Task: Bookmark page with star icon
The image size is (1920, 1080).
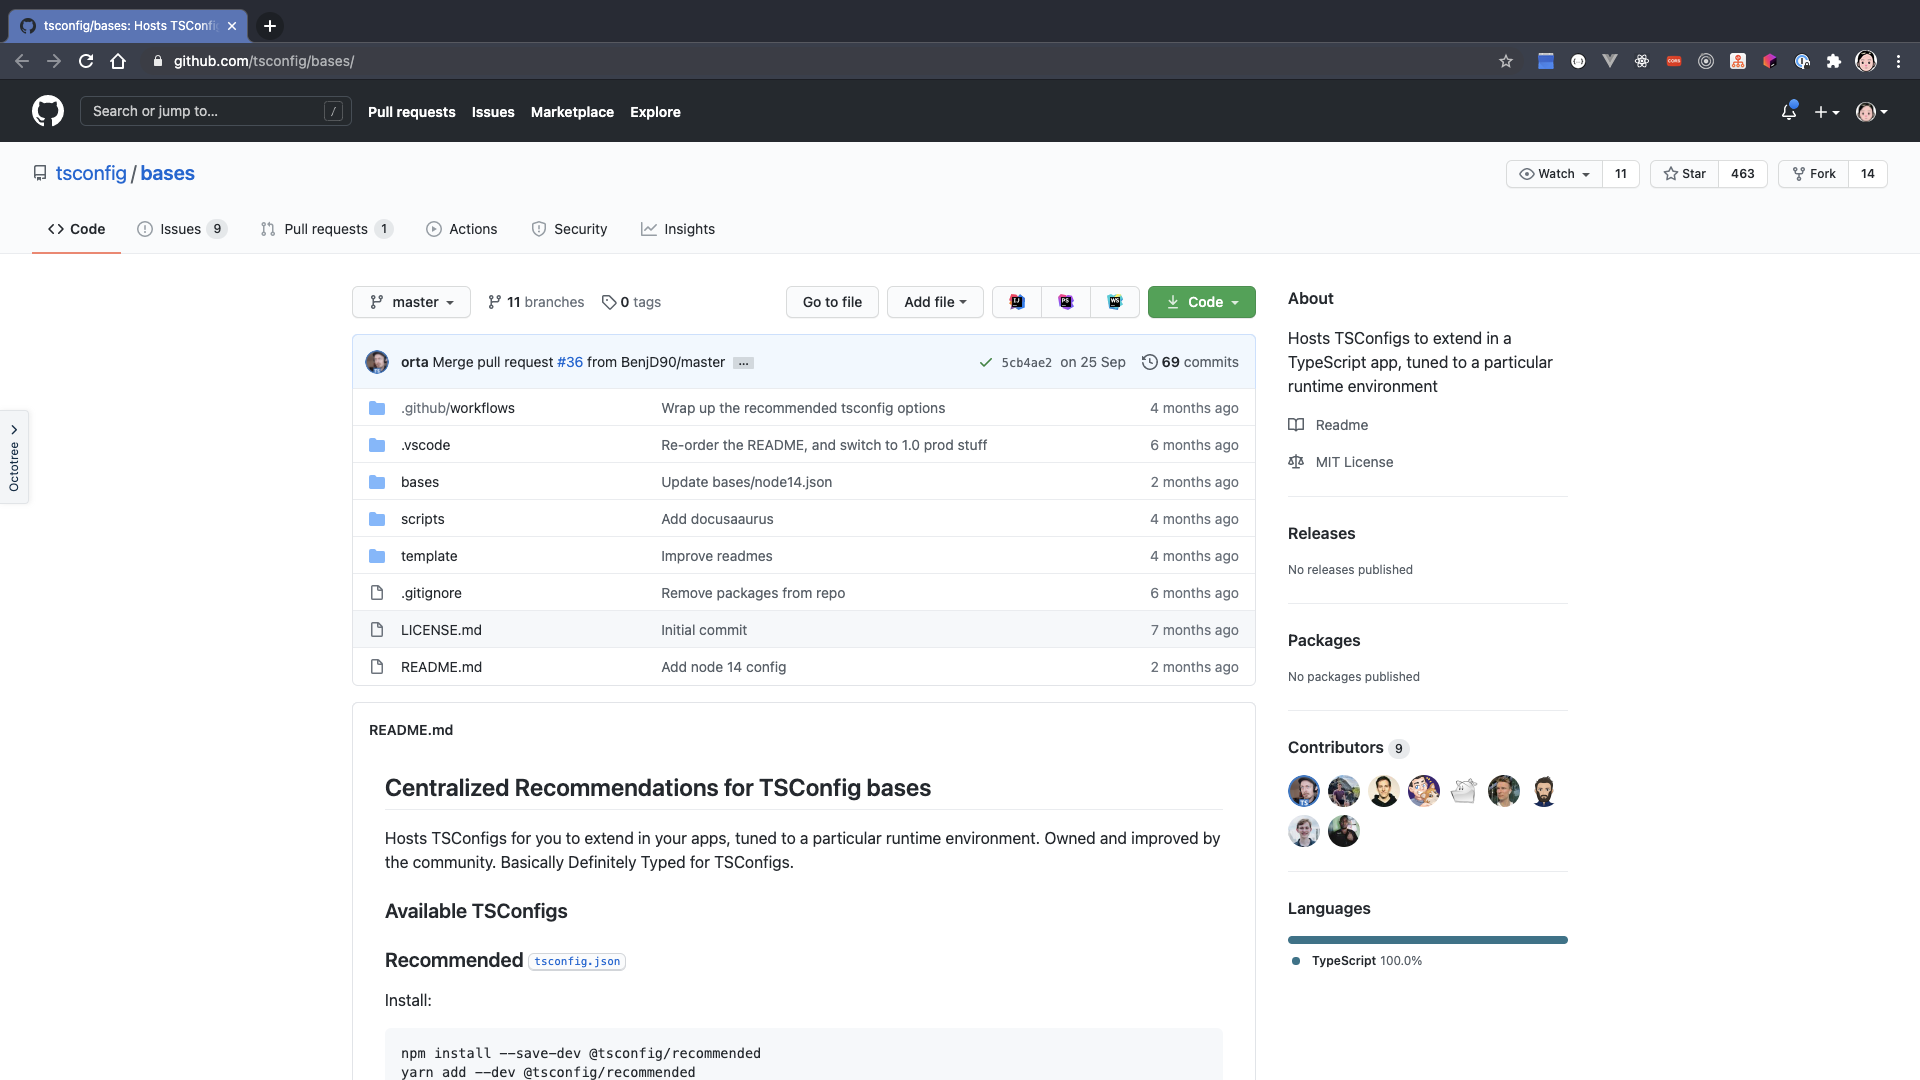Action: tap(1506, 61)
